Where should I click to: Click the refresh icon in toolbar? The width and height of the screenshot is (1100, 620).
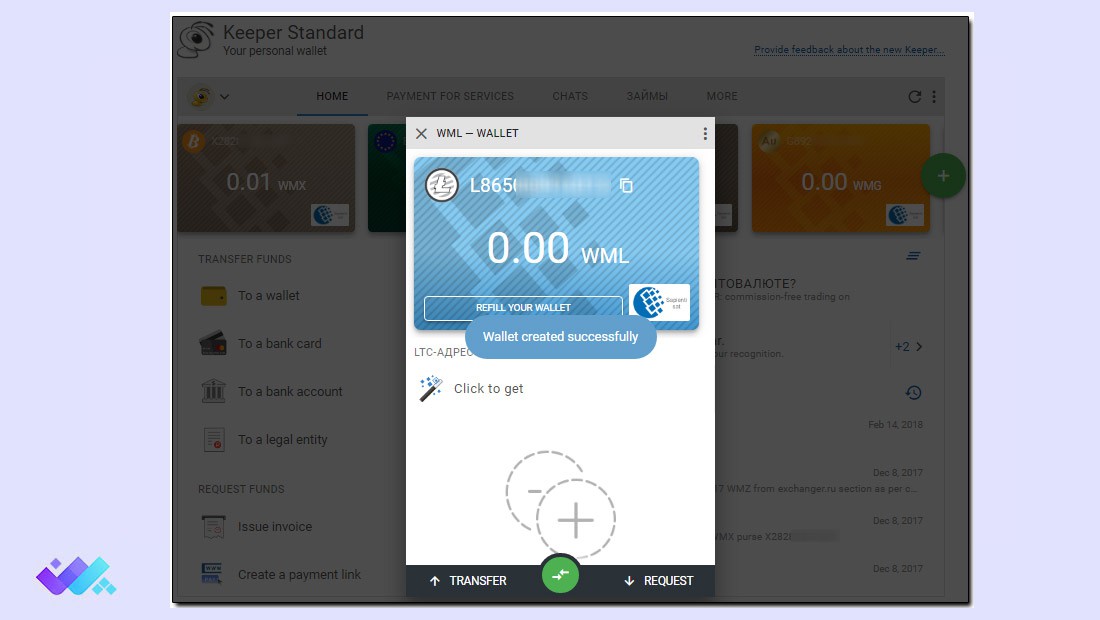914,97
